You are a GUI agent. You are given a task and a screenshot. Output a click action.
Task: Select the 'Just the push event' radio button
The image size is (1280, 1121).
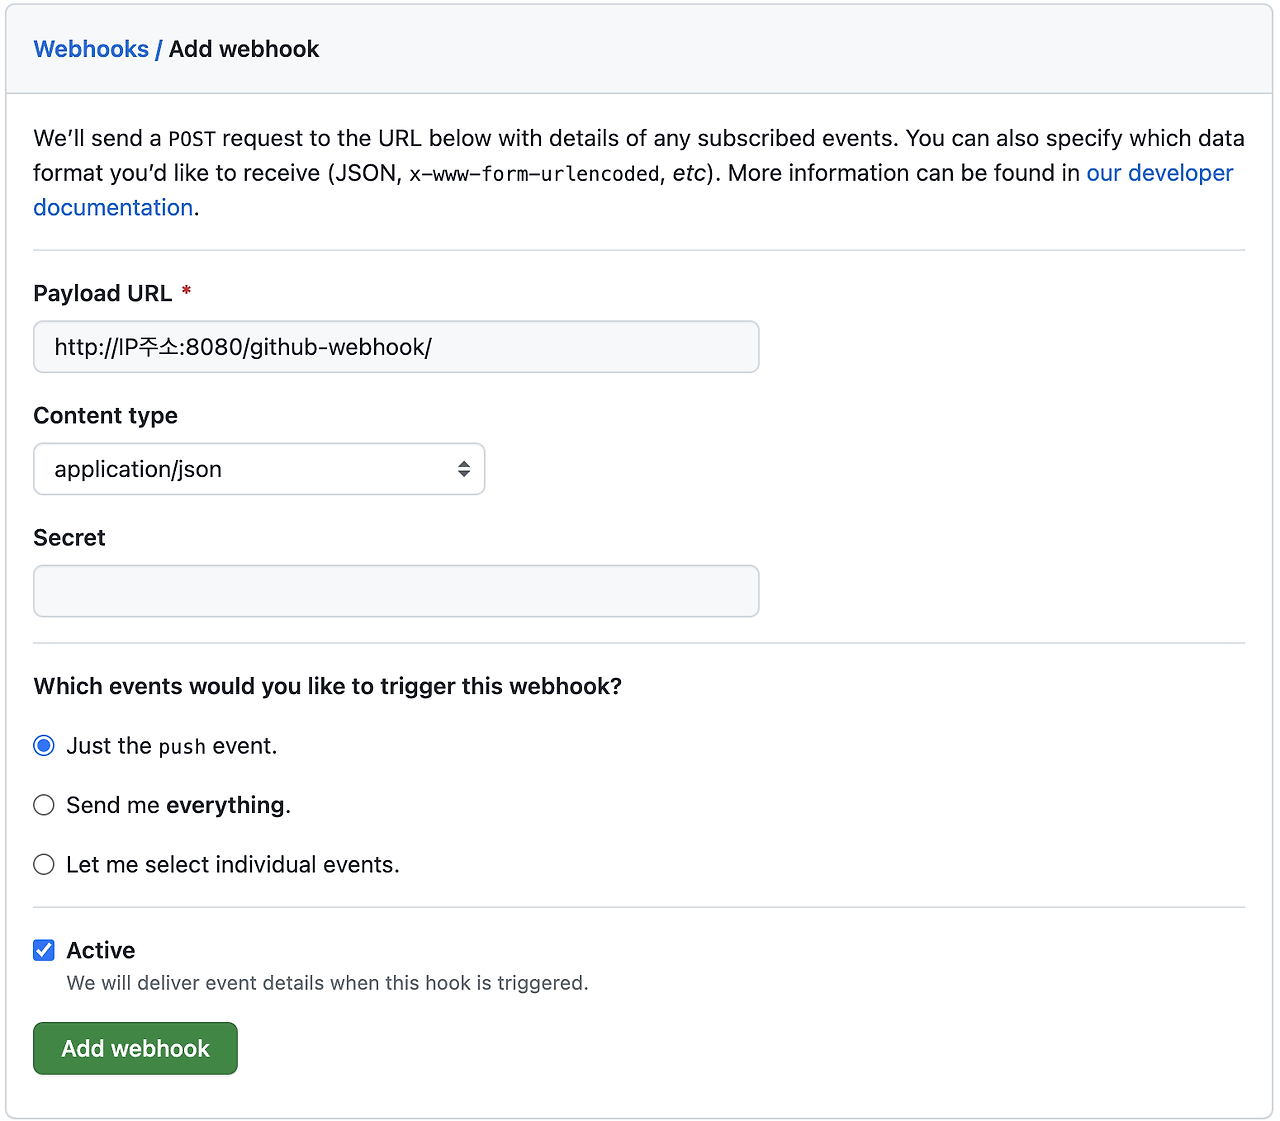tap(44, 746)
